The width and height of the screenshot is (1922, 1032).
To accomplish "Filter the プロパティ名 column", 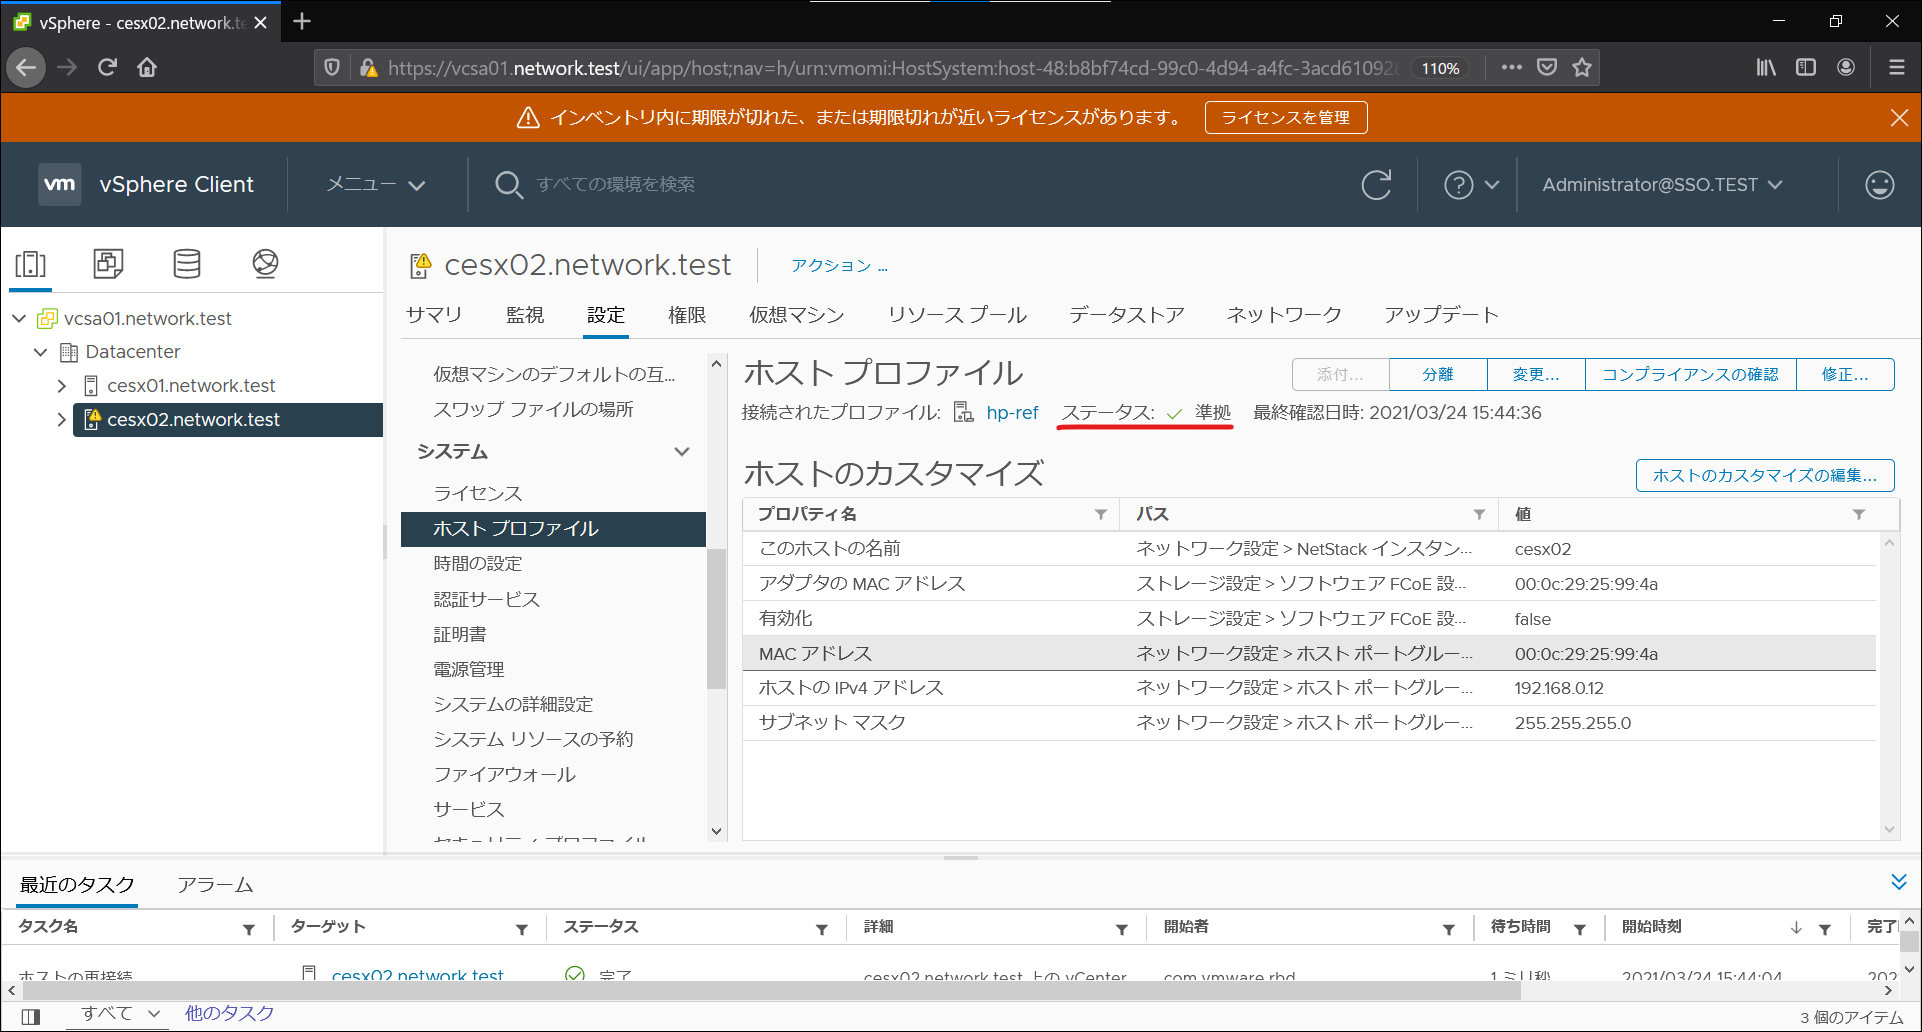I will (1100, 514).
